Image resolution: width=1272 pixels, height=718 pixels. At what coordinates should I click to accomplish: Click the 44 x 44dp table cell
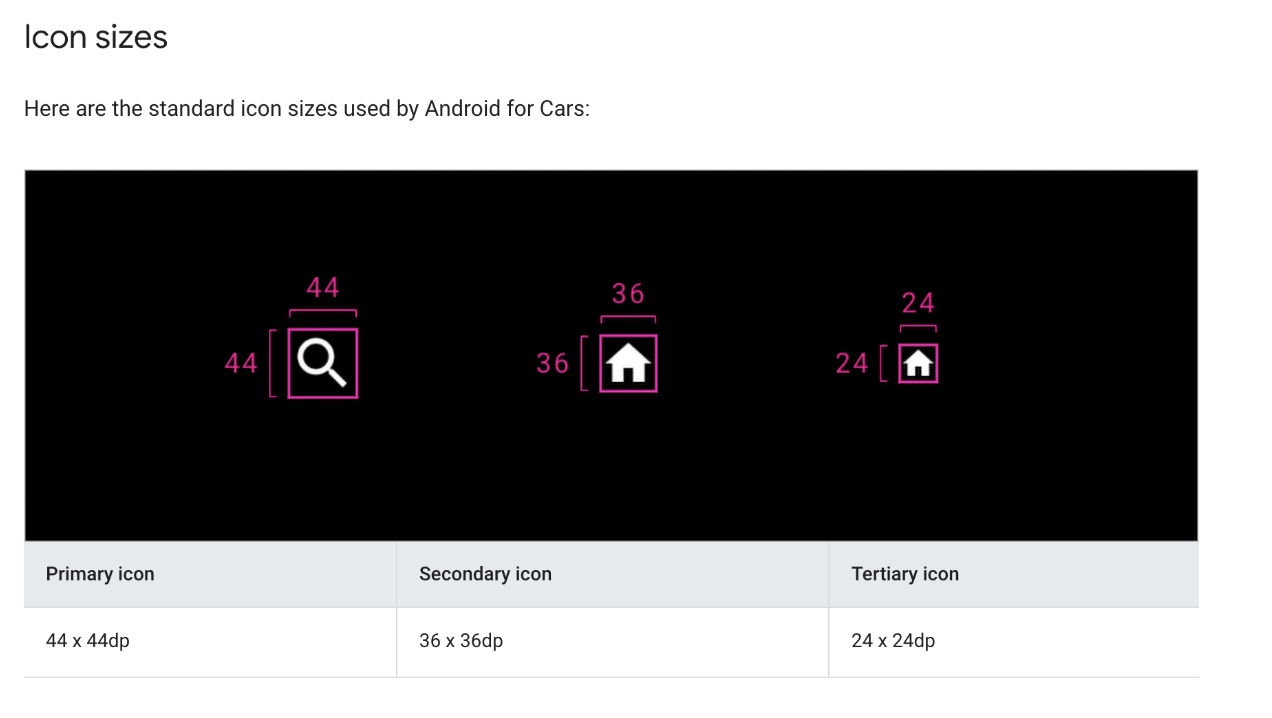tap(210, 642)
